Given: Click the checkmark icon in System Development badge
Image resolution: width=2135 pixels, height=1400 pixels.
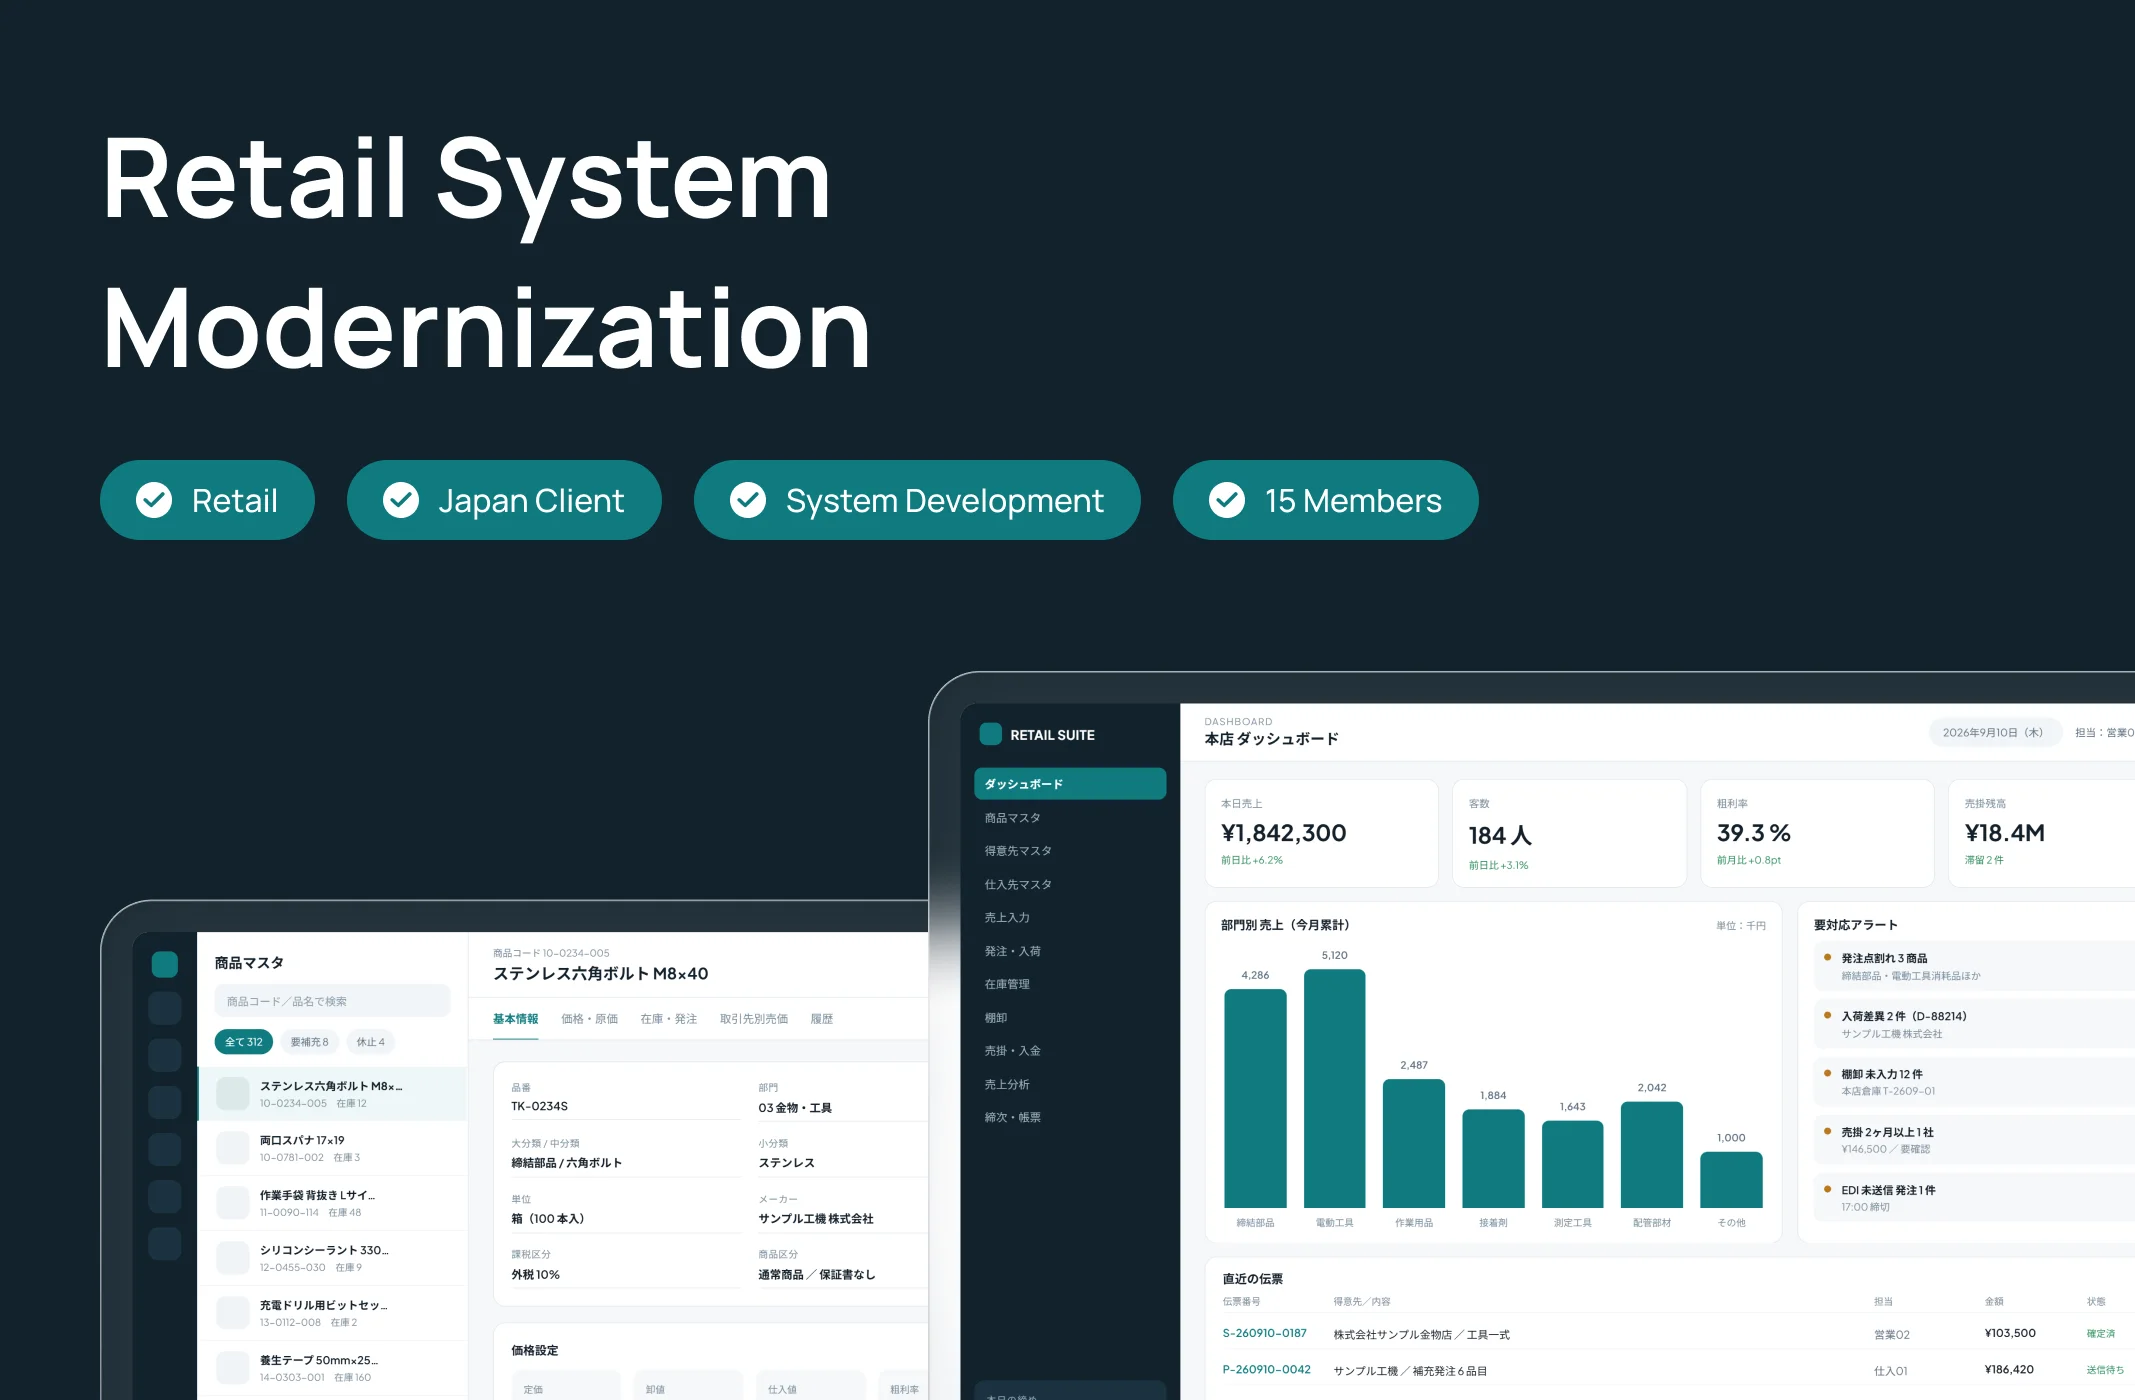Looking at the screenshot, I should [x=748, y=500].
